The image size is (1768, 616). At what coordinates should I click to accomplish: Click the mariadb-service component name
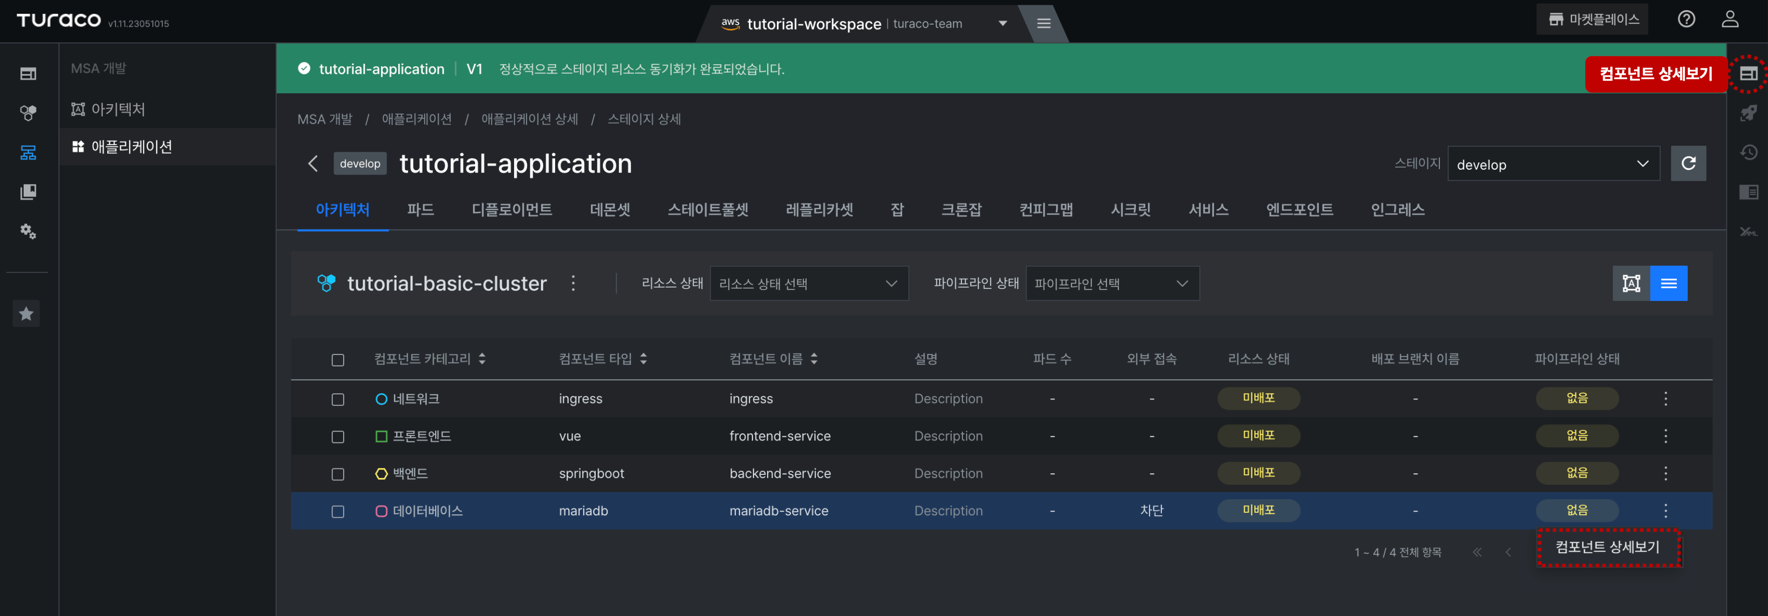779,511
